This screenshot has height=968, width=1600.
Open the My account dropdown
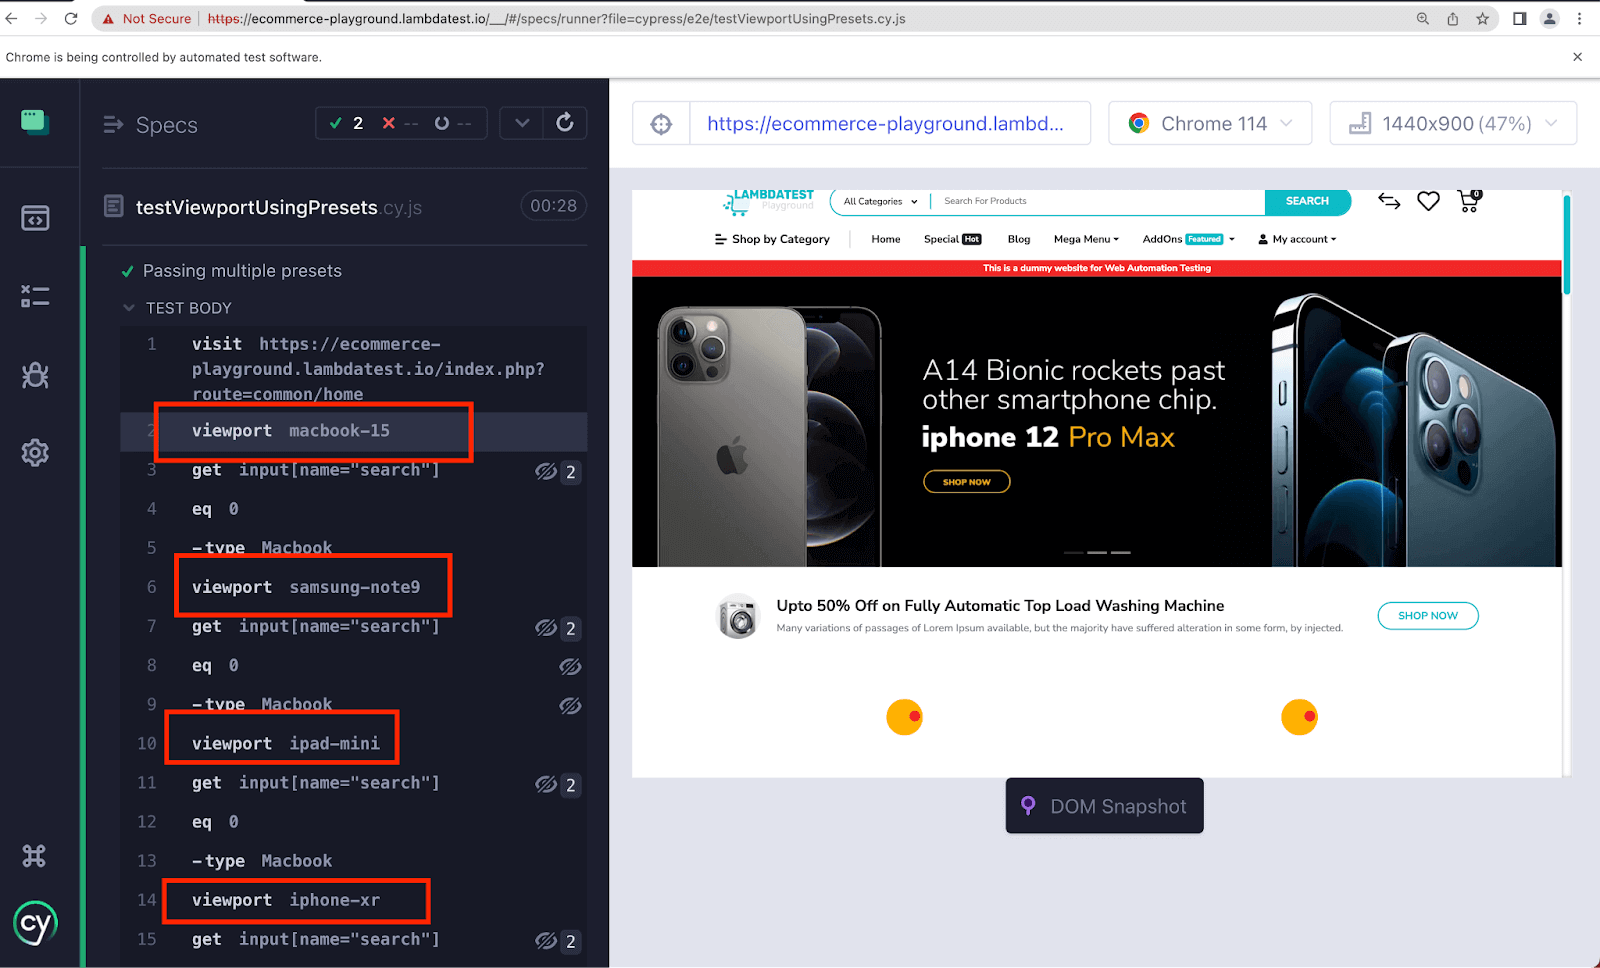1297,239
